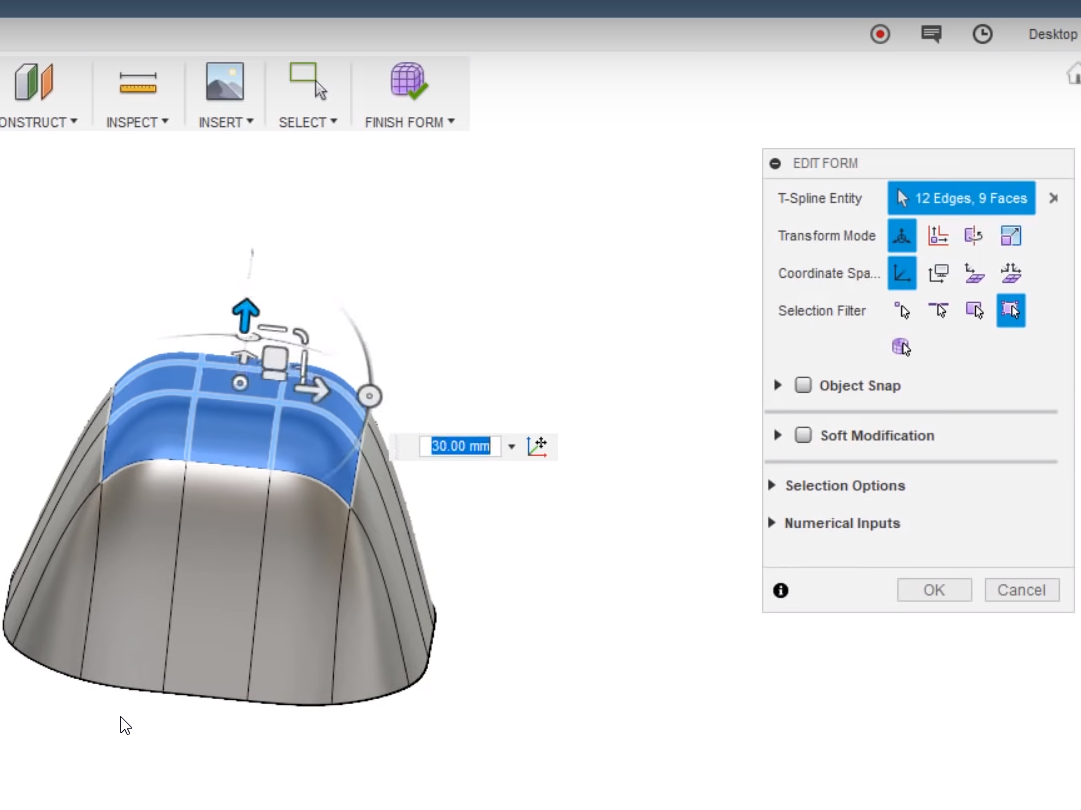The height and width of the screenshot is (810, 1081).
Task: Select the Translation transform mode
Action: [938, 235]
